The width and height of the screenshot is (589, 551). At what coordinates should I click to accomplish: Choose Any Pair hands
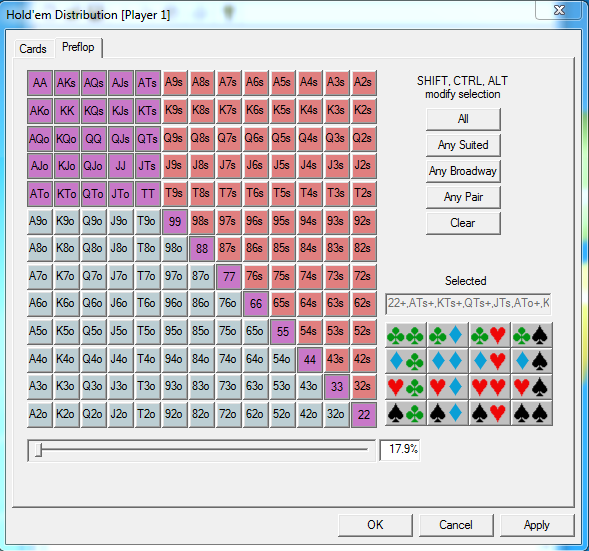463,197
